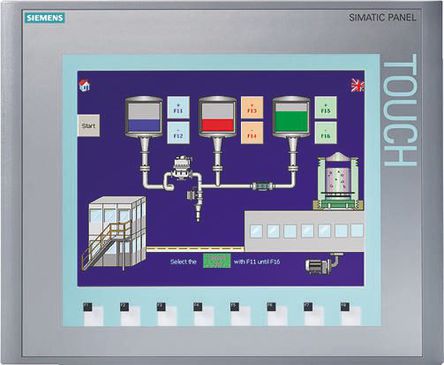This screenshot has height=365, width=444.
Task: Click the factory building with windows
Action: 304,231
